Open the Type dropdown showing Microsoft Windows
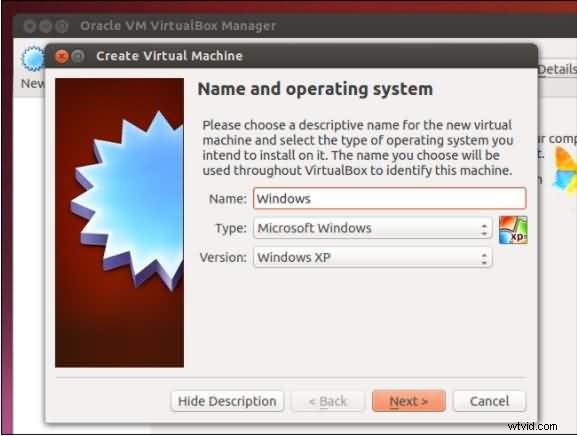Viewport: 577px width, 436px height. [x=372, y=228]
